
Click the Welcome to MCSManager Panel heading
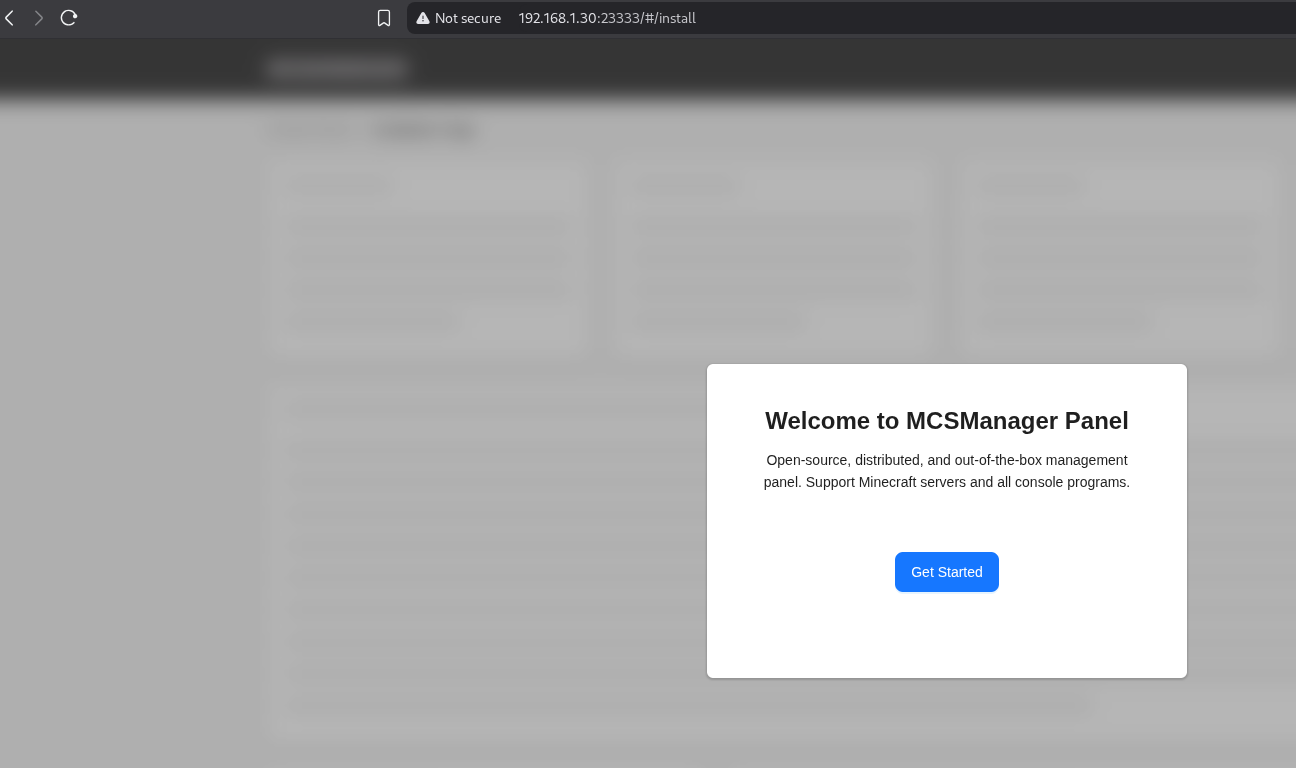click(947, 421)
